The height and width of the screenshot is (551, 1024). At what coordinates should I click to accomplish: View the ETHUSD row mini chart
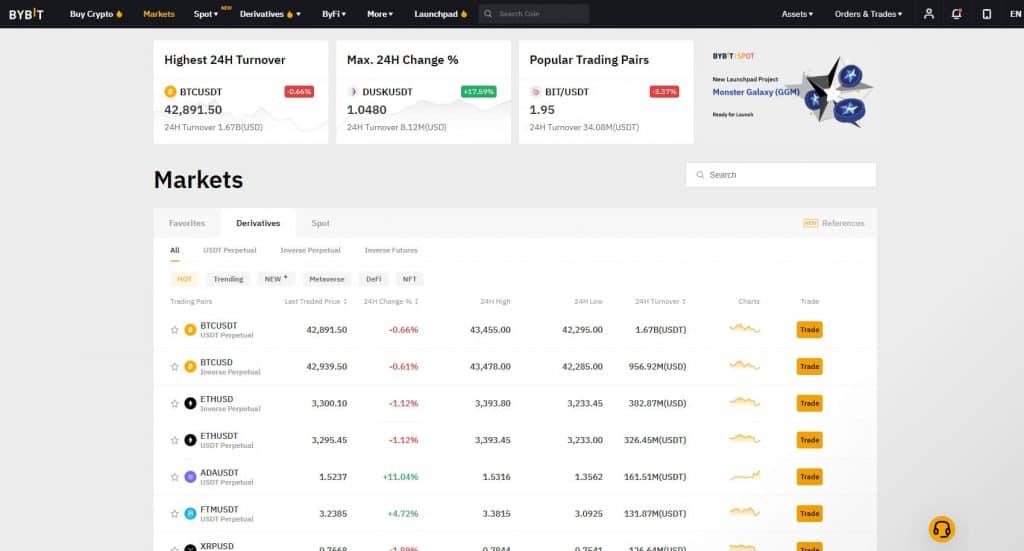(x=744, y=402)
